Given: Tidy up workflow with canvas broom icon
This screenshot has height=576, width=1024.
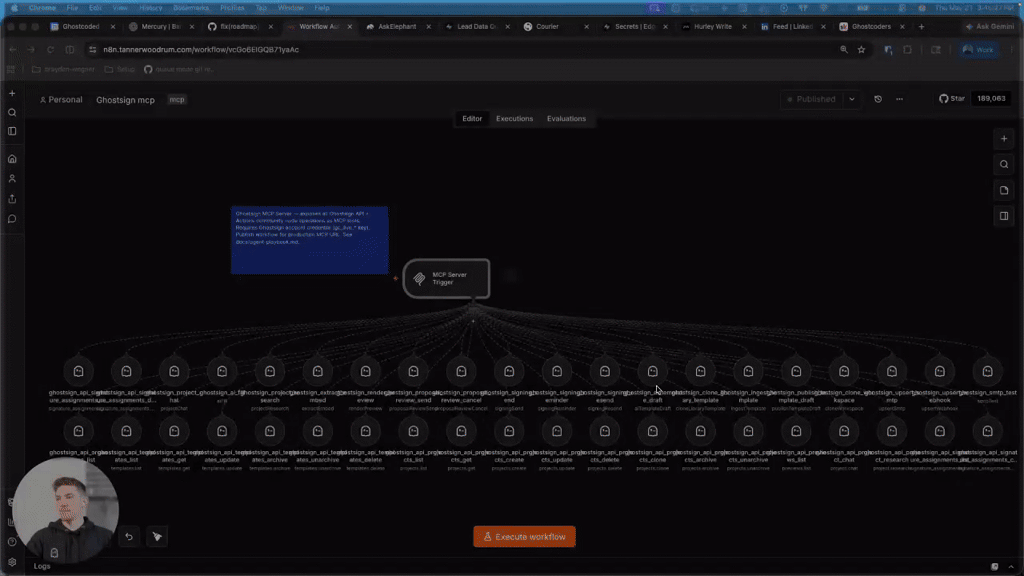Looking at the screenshot, I should [x=157, y=536].
